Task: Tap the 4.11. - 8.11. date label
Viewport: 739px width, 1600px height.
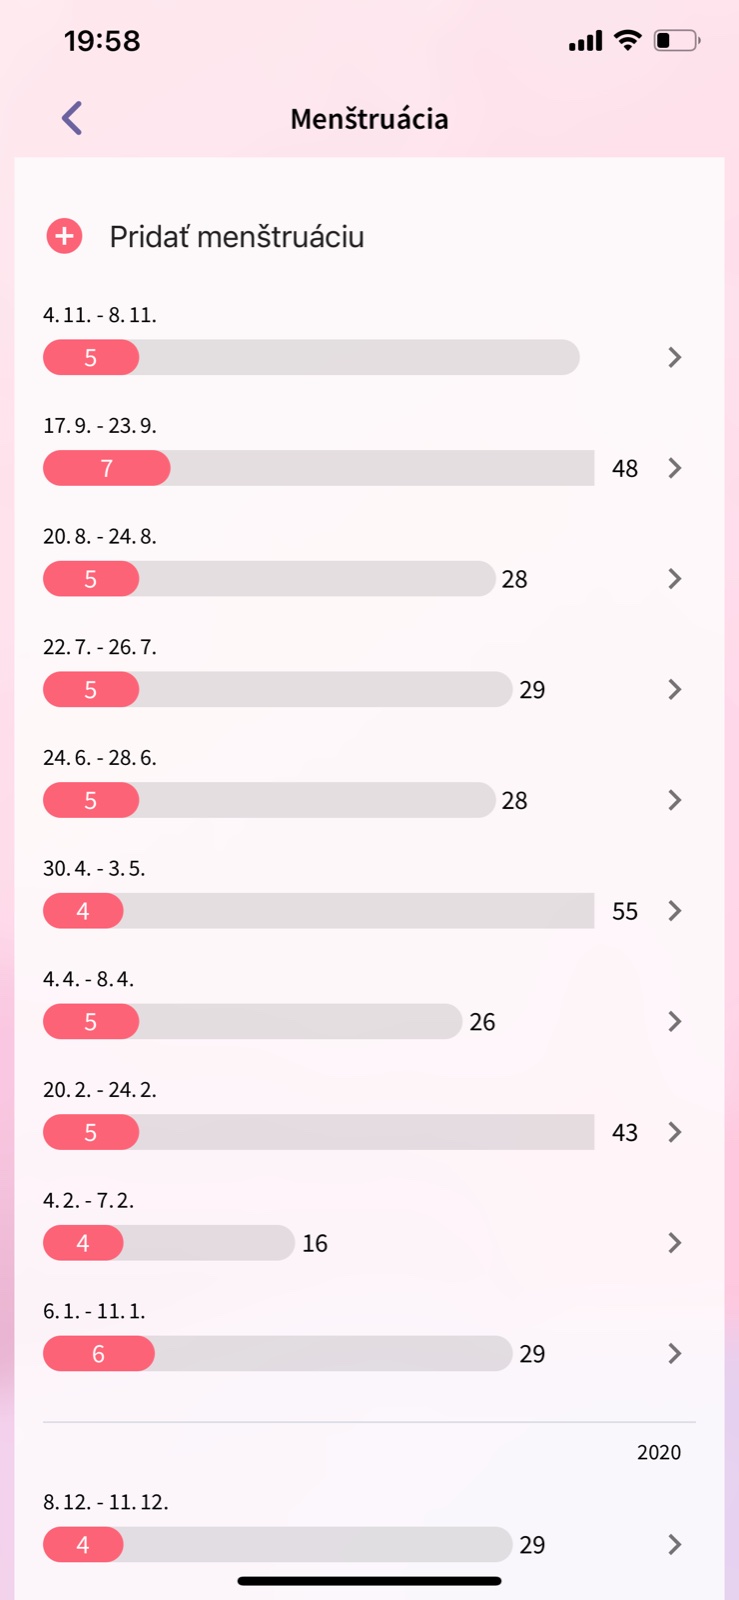Action: 100,315
